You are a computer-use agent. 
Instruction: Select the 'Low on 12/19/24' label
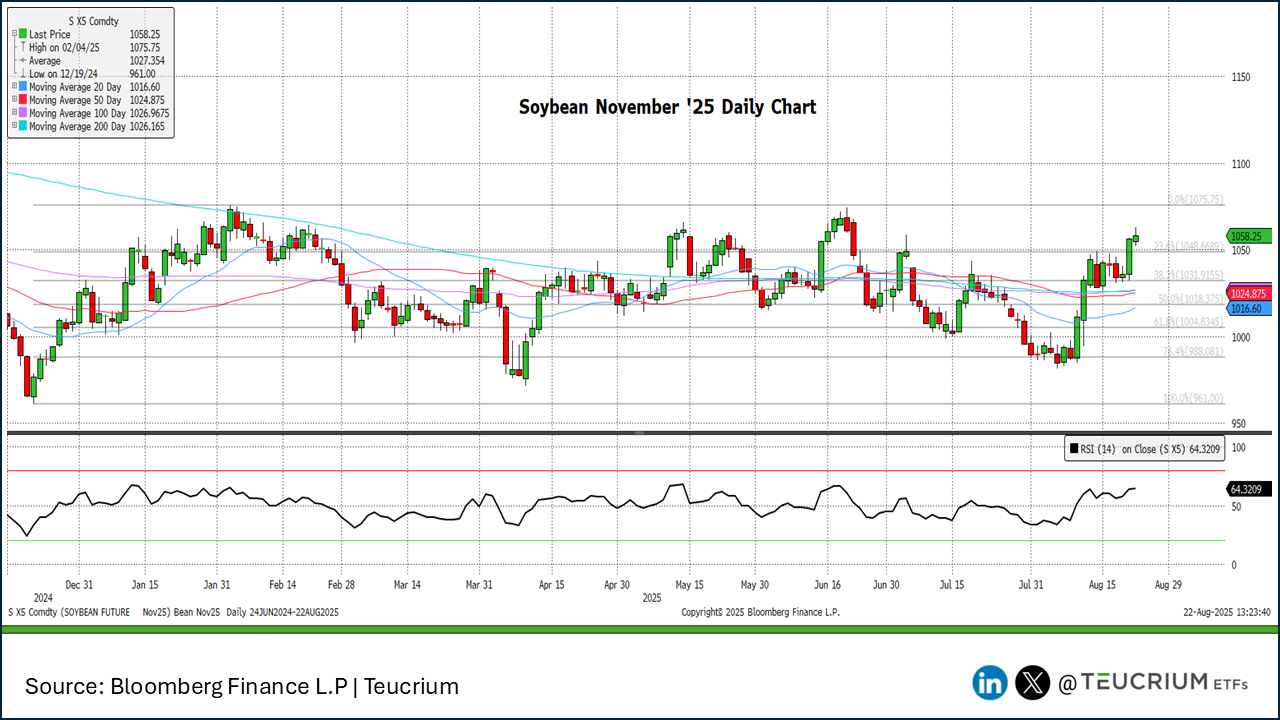tap(62, 74)
